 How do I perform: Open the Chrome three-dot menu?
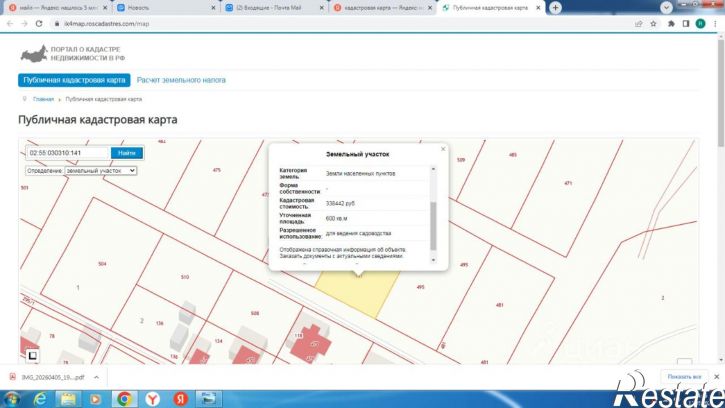point(715,24)
